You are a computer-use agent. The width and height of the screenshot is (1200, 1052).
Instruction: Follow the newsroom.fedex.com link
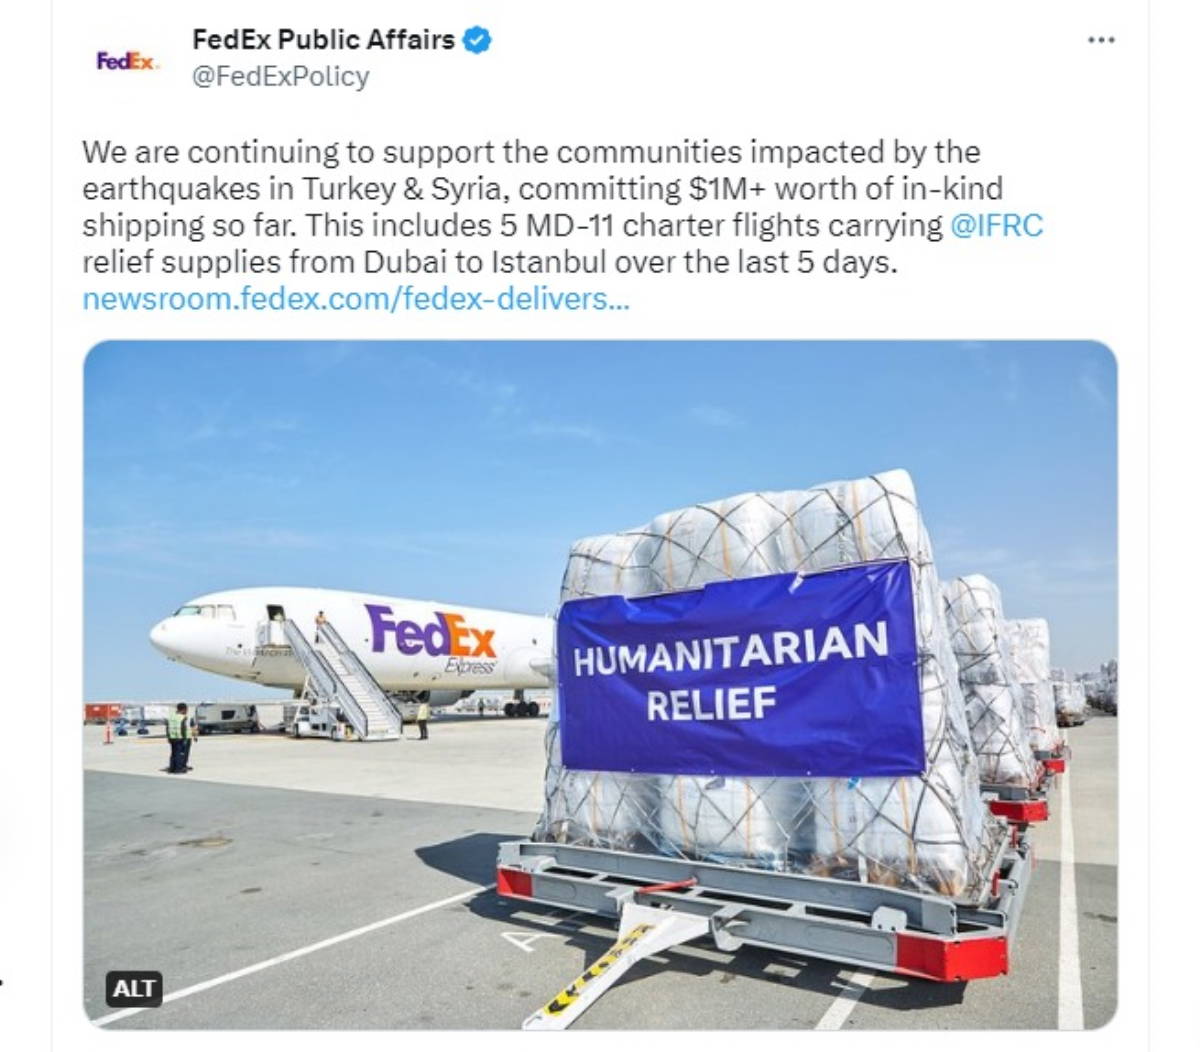(356, 299)
